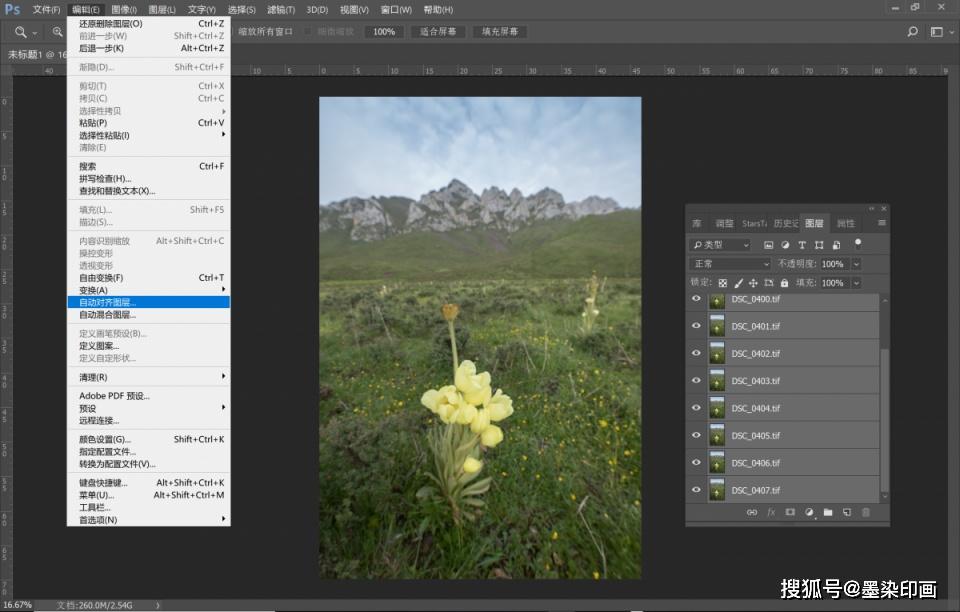Open the layer filter 类型 dropdown
The width and height of the screenshot is (960, 612).
[720, 245]
